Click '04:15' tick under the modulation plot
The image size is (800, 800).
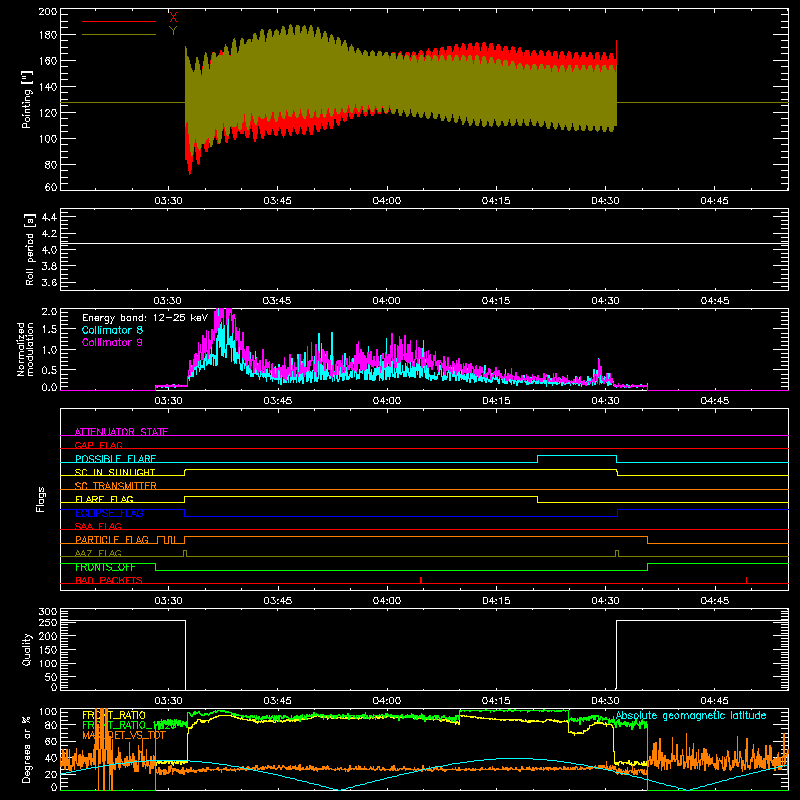click(496, 401)
